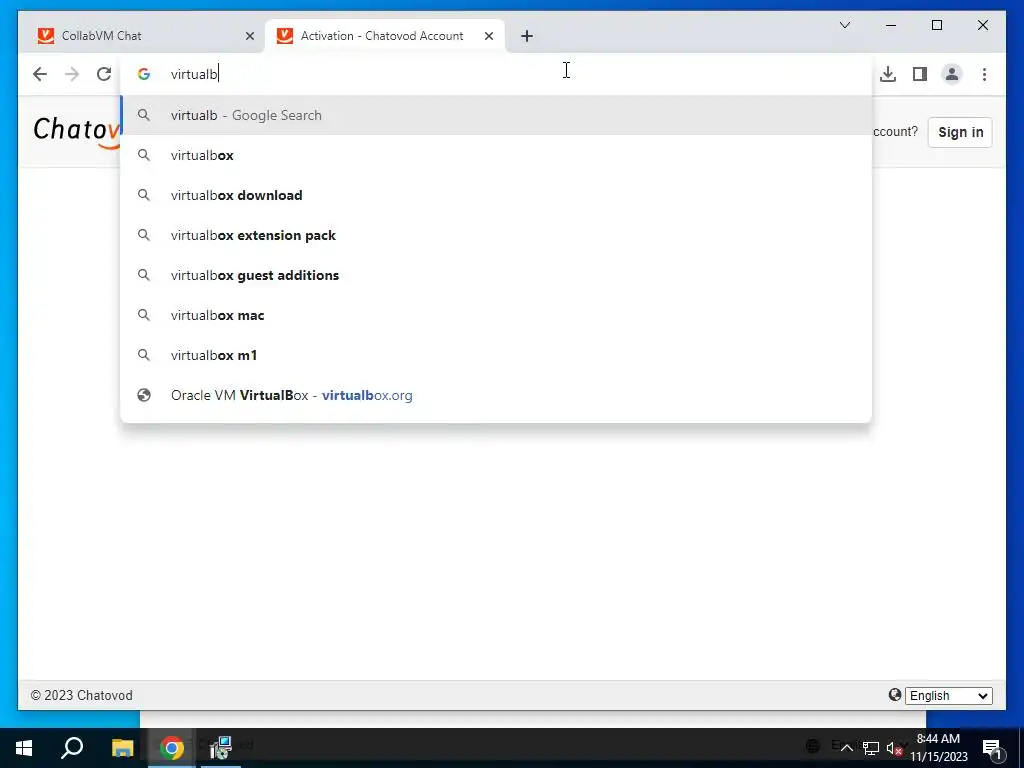Expand the tab search chevron

pyautogui.click(x=844, y=25)
